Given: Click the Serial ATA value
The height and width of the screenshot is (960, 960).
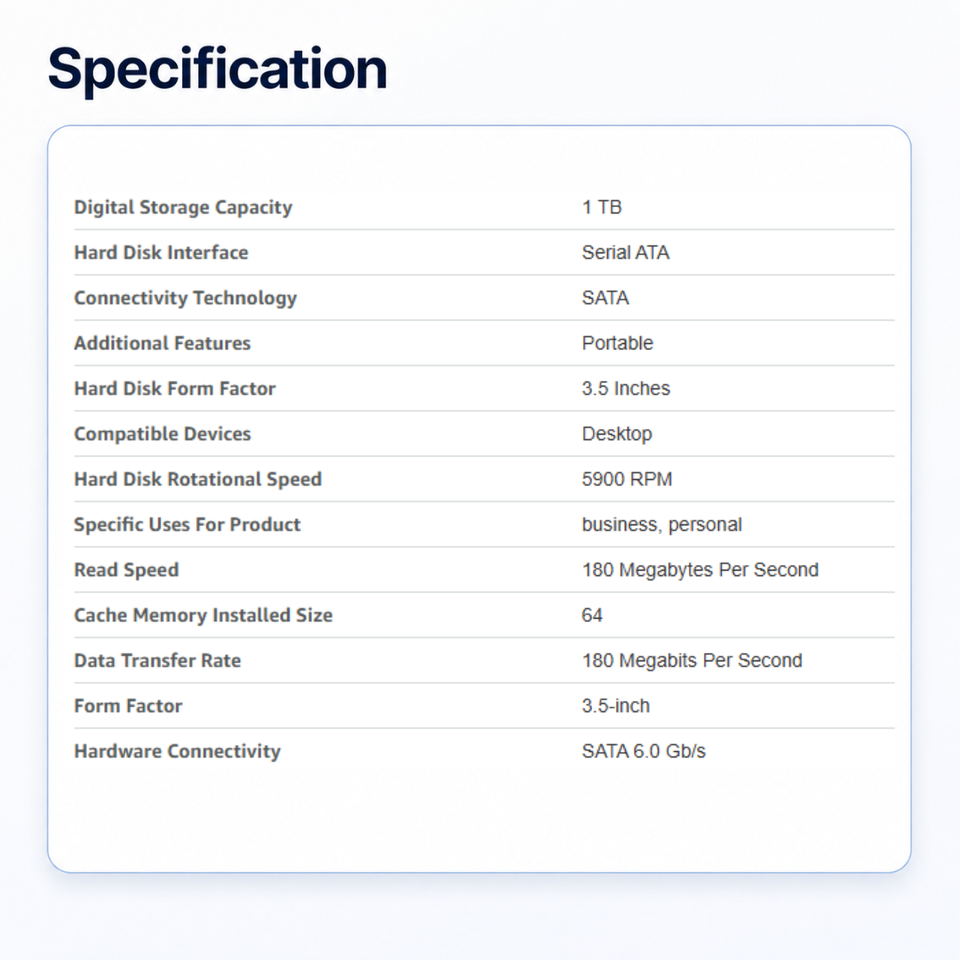Looking at the screenshot, I should (x=625, y=252).
